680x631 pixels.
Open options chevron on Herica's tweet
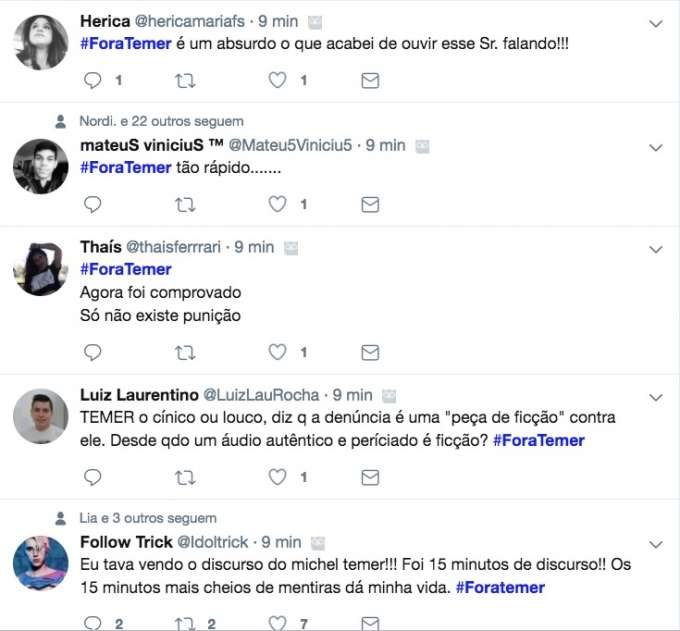click(656, 23)
